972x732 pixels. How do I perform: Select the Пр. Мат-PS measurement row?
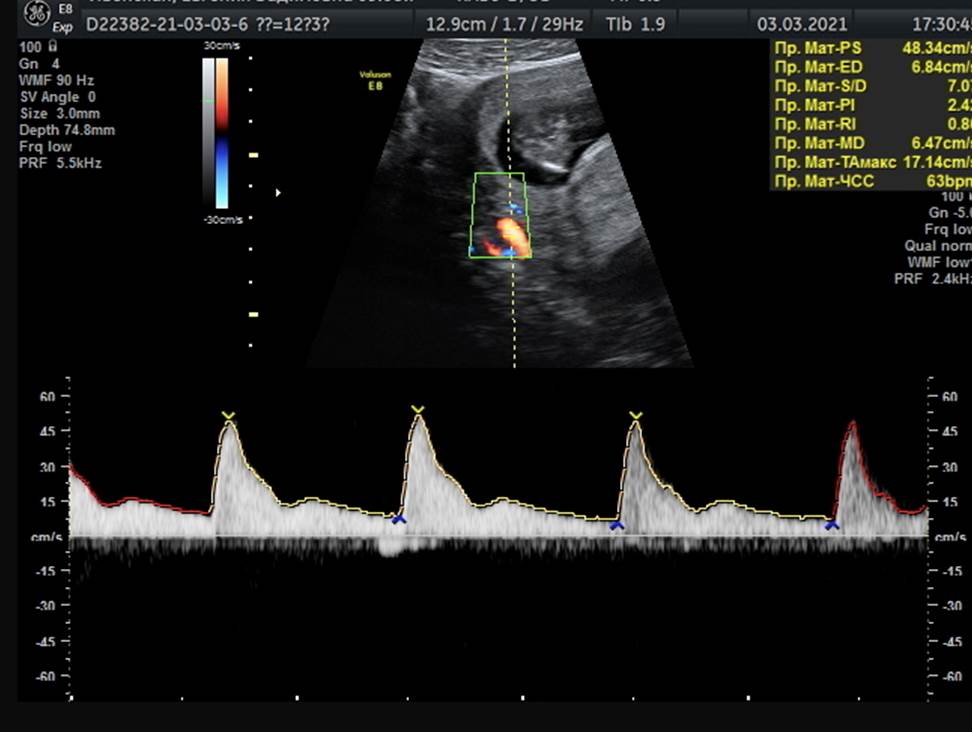pos(872,48)
